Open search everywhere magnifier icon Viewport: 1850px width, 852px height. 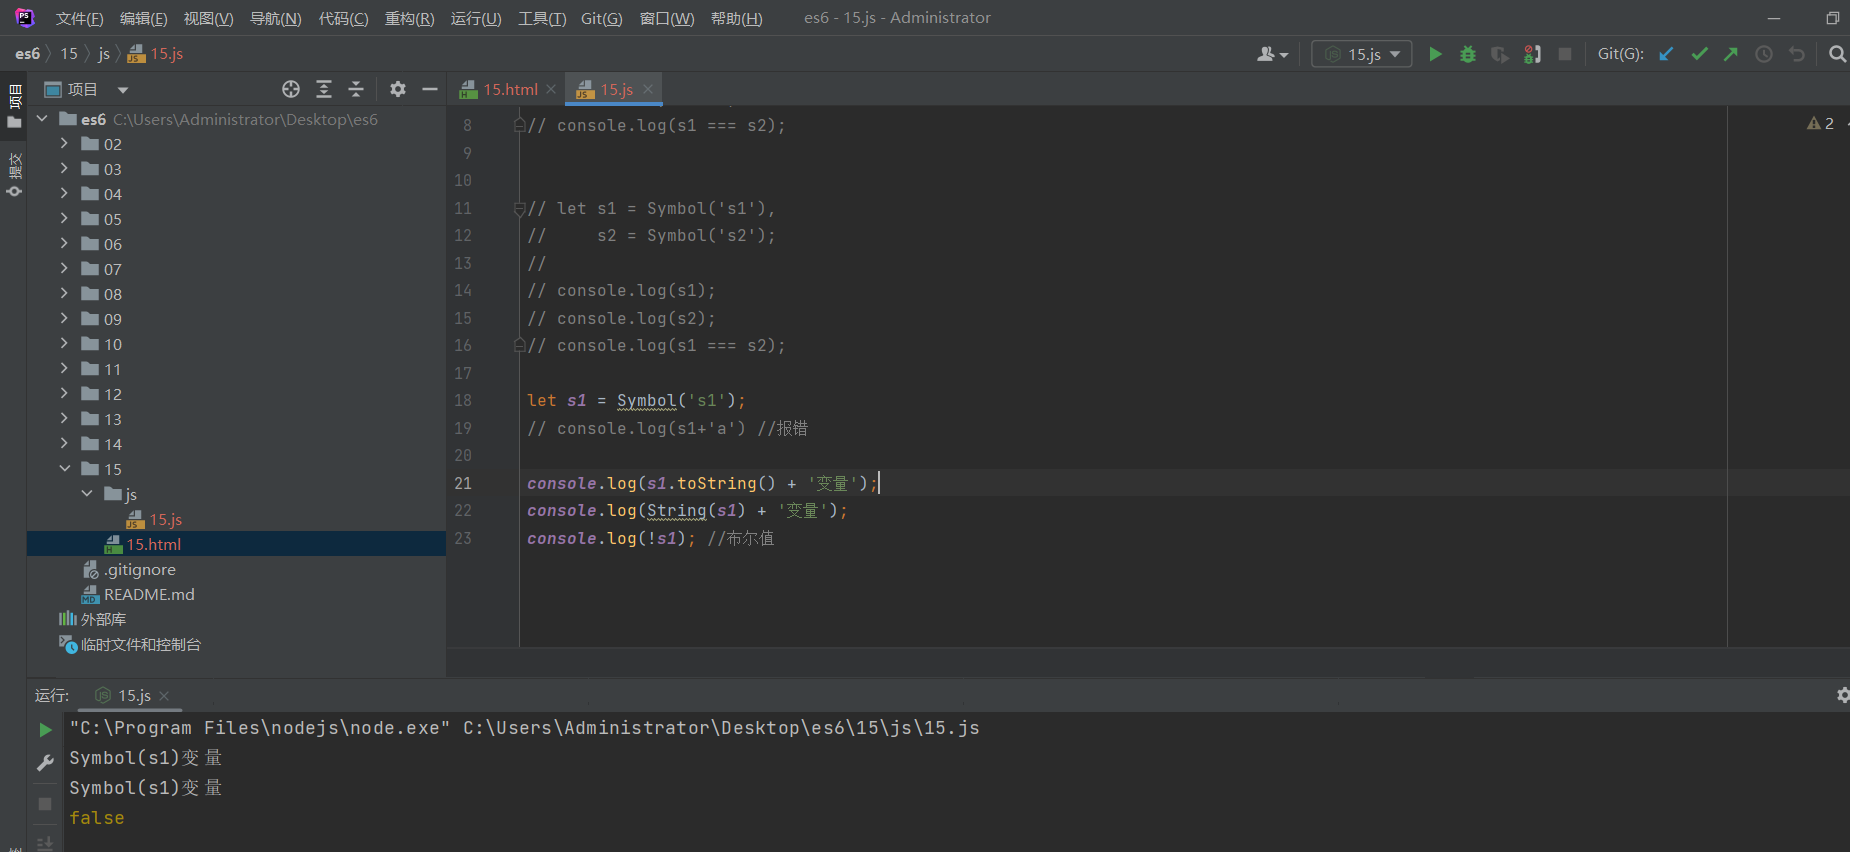[1837, 54]
